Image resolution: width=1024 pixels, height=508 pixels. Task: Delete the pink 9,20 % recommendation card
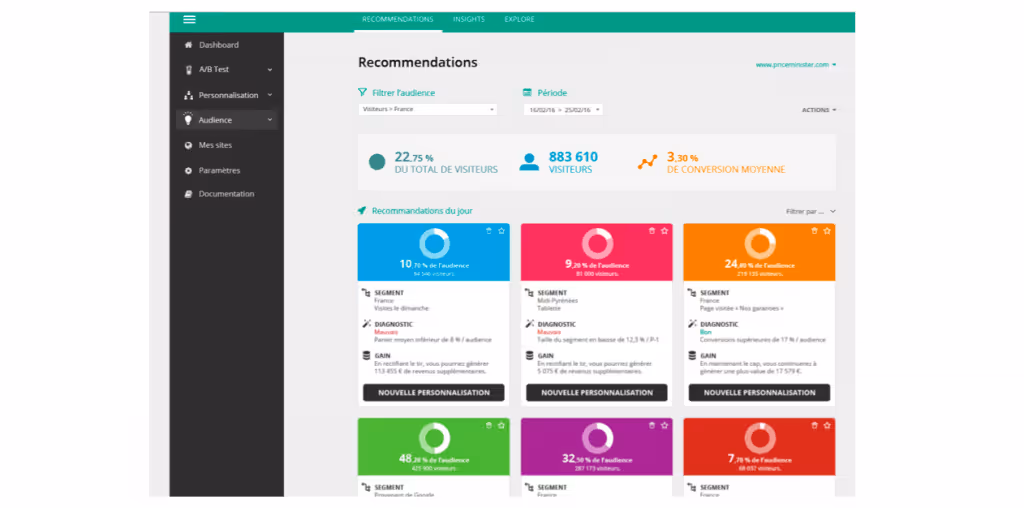651,230
